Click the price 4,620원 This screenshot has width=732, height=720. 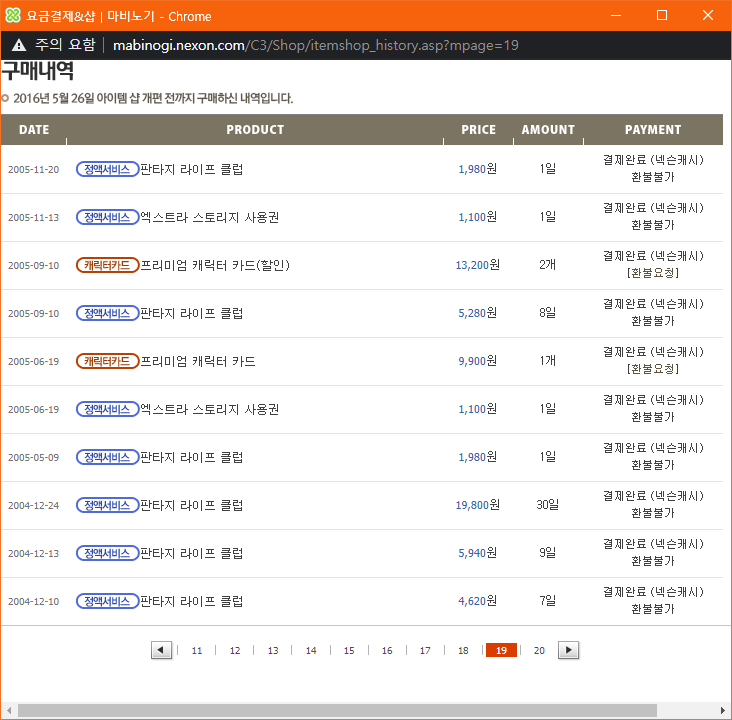pos(478,601)
